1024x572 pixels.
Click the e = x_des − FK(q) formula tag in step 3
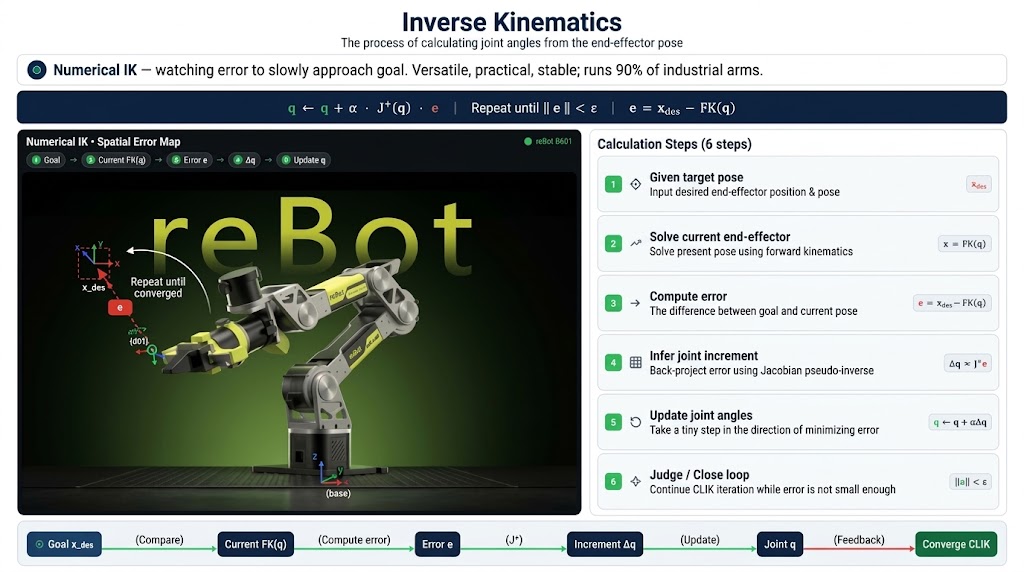click(952, 303)
